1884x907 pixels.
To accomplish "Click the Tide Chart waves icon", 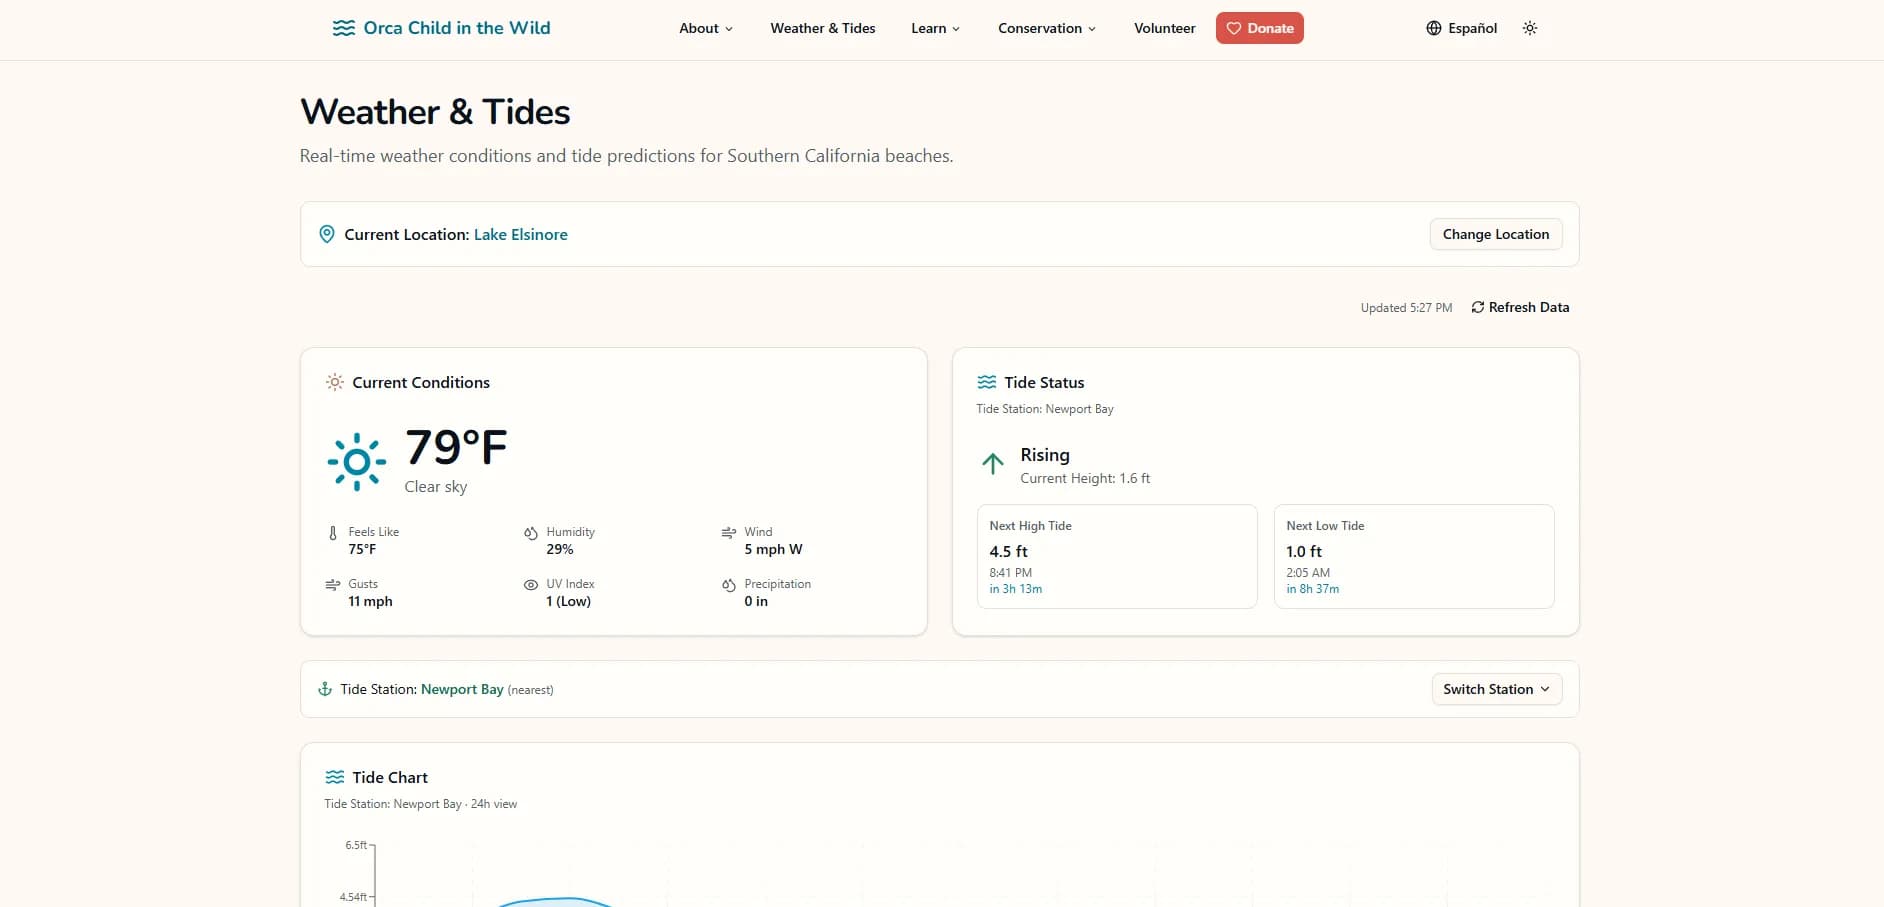I will (x=334, y=777).
